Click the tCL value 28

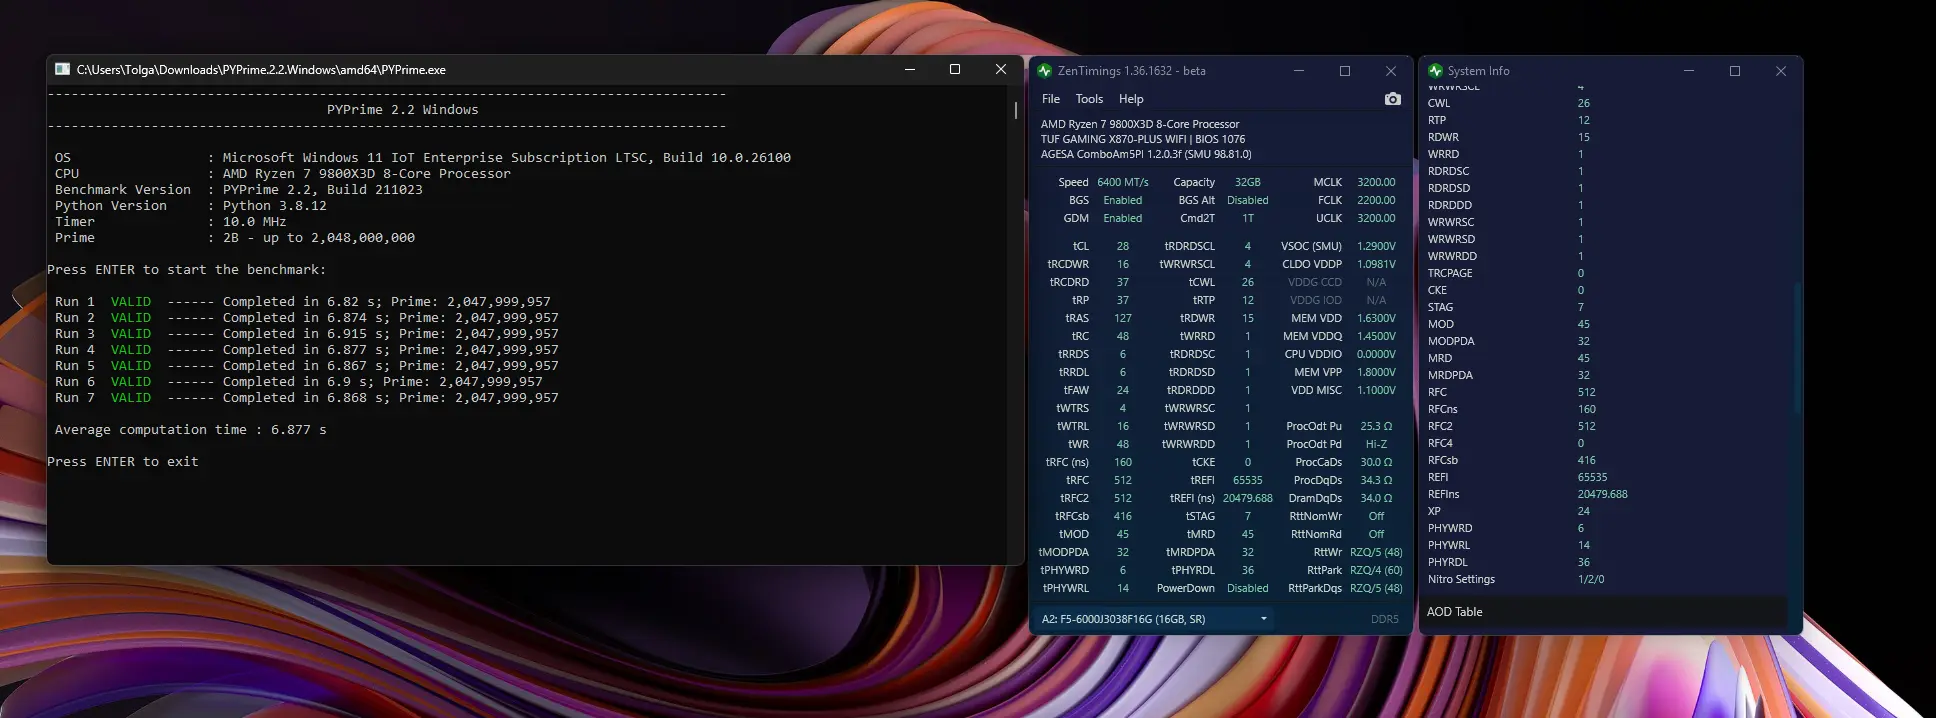pos(1122,246)
